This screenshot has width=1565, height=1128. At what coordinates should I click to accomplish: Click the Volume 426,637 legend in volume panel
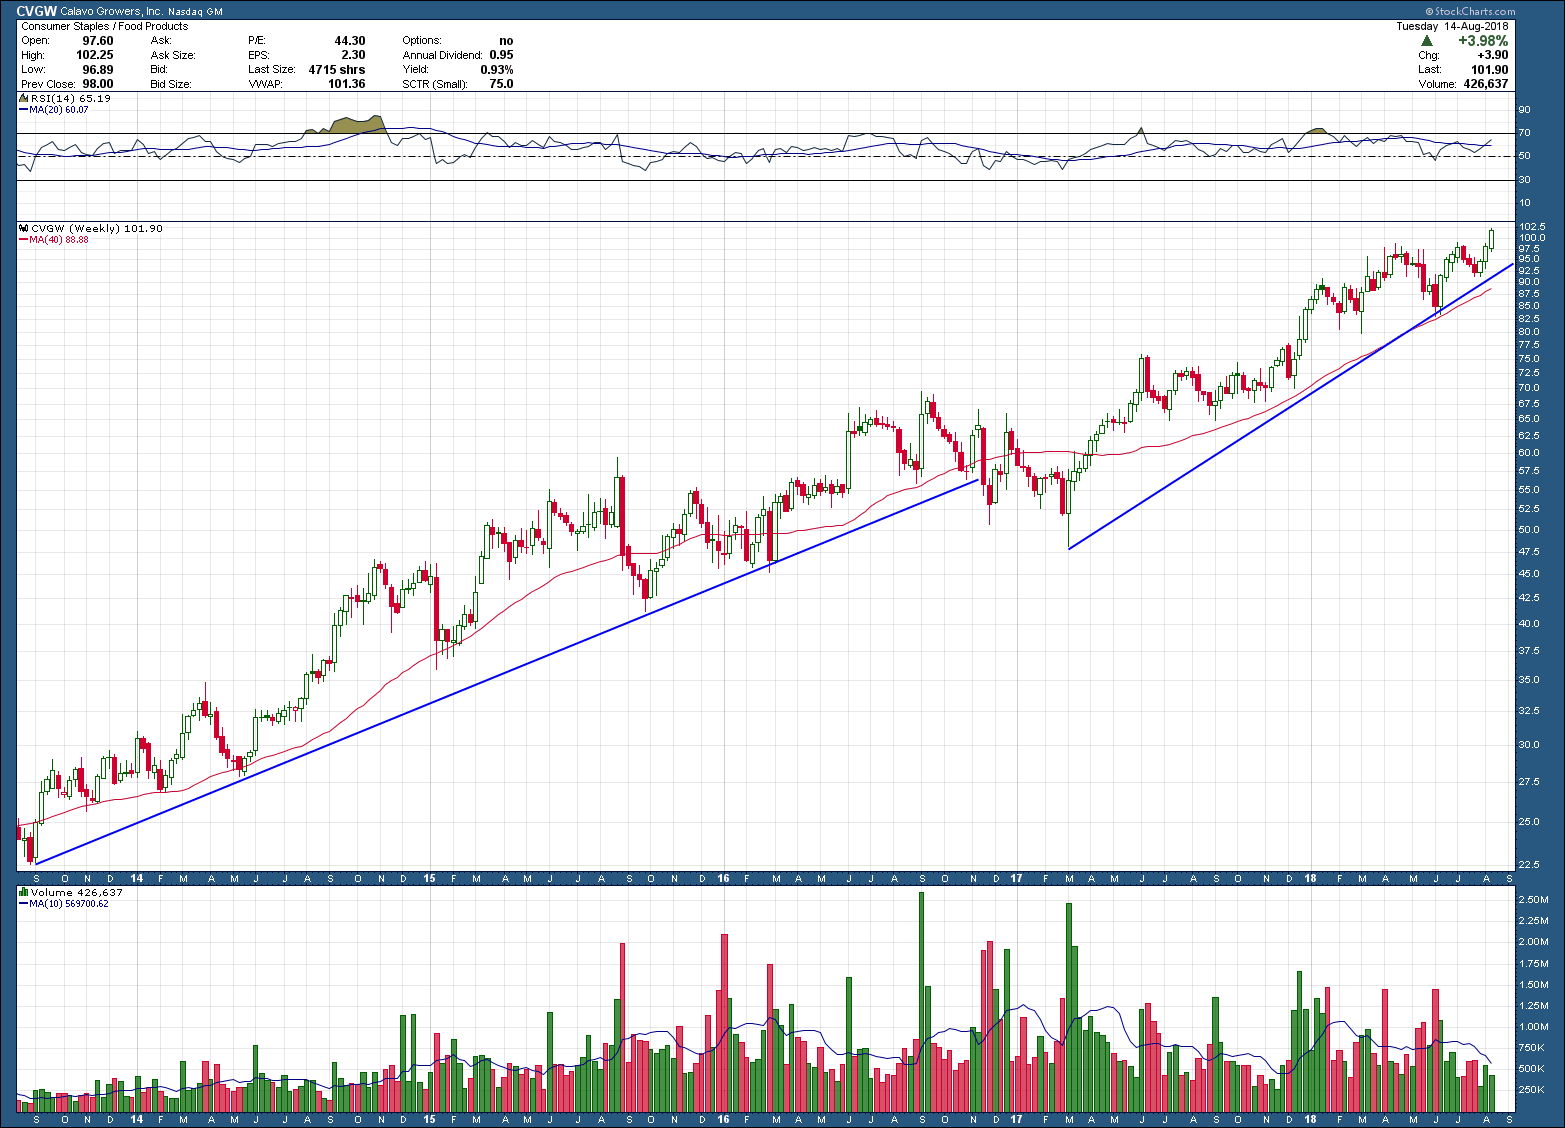(77, 892)
